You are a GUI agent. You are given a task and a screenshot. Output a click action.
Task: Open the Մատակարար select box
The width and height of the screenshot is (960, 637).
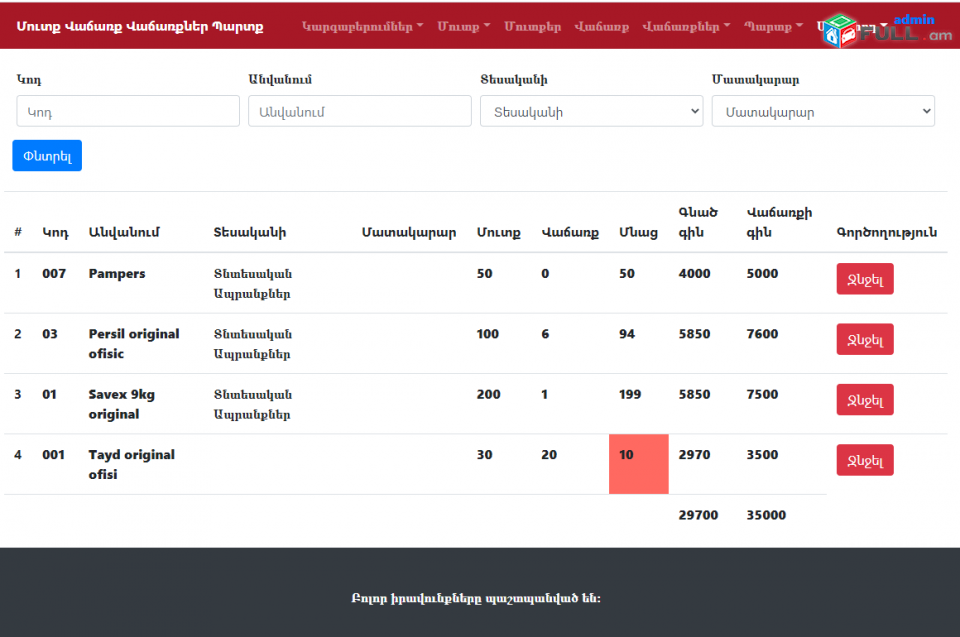click(823, 111)
